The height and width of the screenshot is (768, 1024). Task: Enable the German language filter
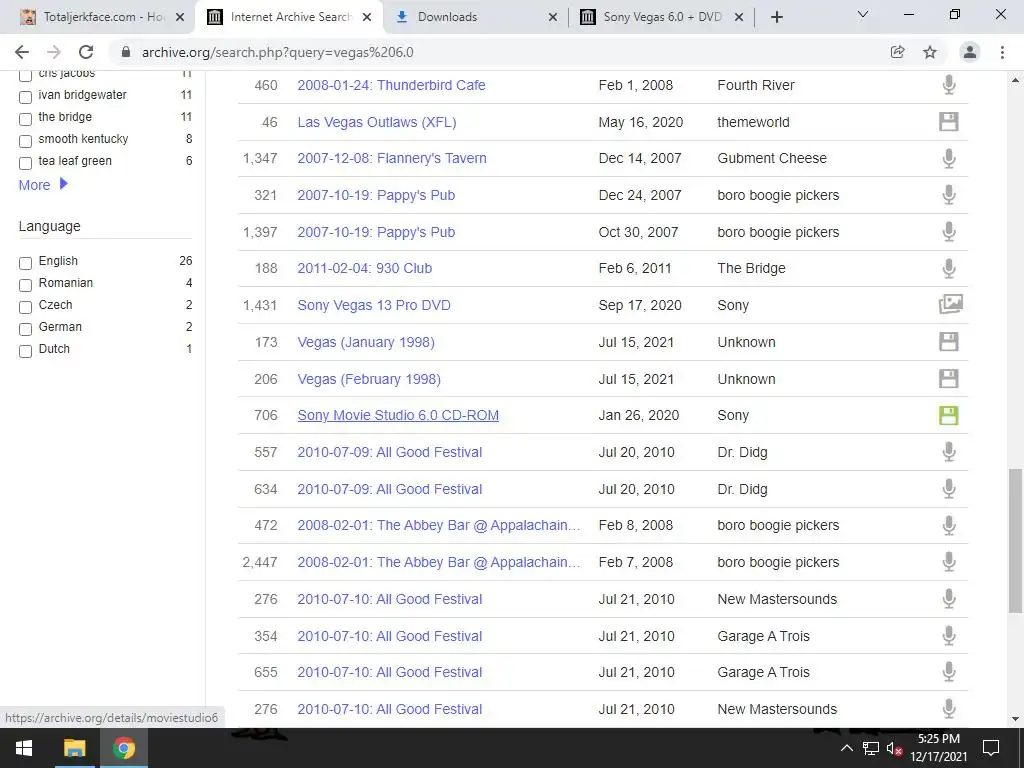(25, 329)
